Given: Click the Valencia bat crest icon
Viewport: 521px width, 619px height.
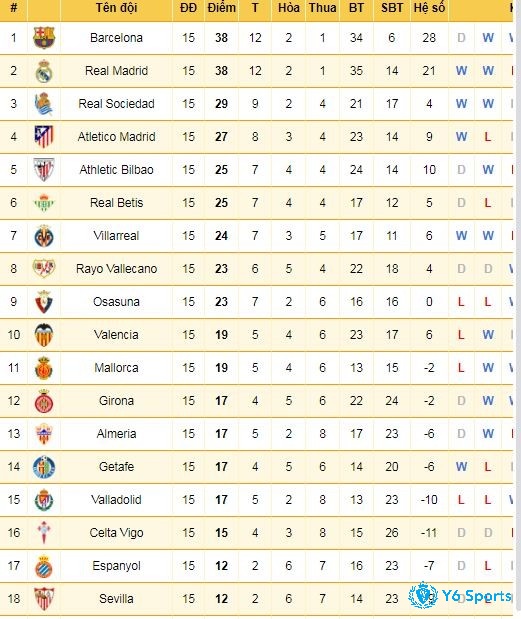Looking at the screenshot, I should [x=44, y=335].
